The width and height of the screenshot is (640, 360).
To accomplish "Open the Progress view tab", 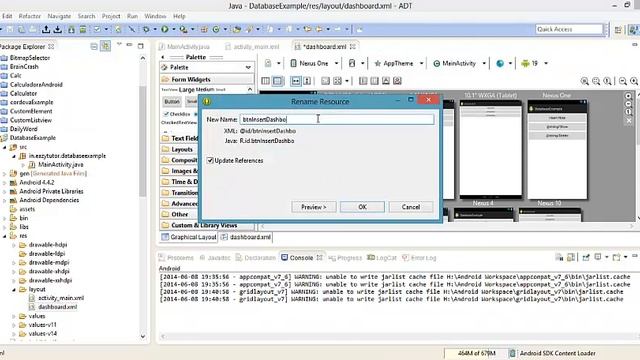I will [x=345, y=258].
